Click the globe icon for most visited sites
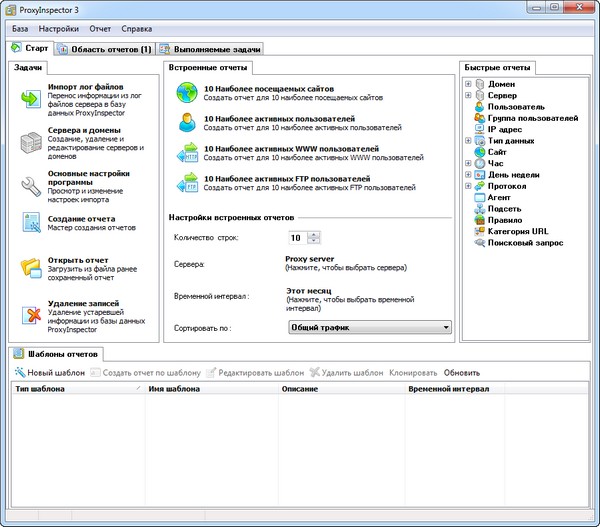 pos(188,94)
